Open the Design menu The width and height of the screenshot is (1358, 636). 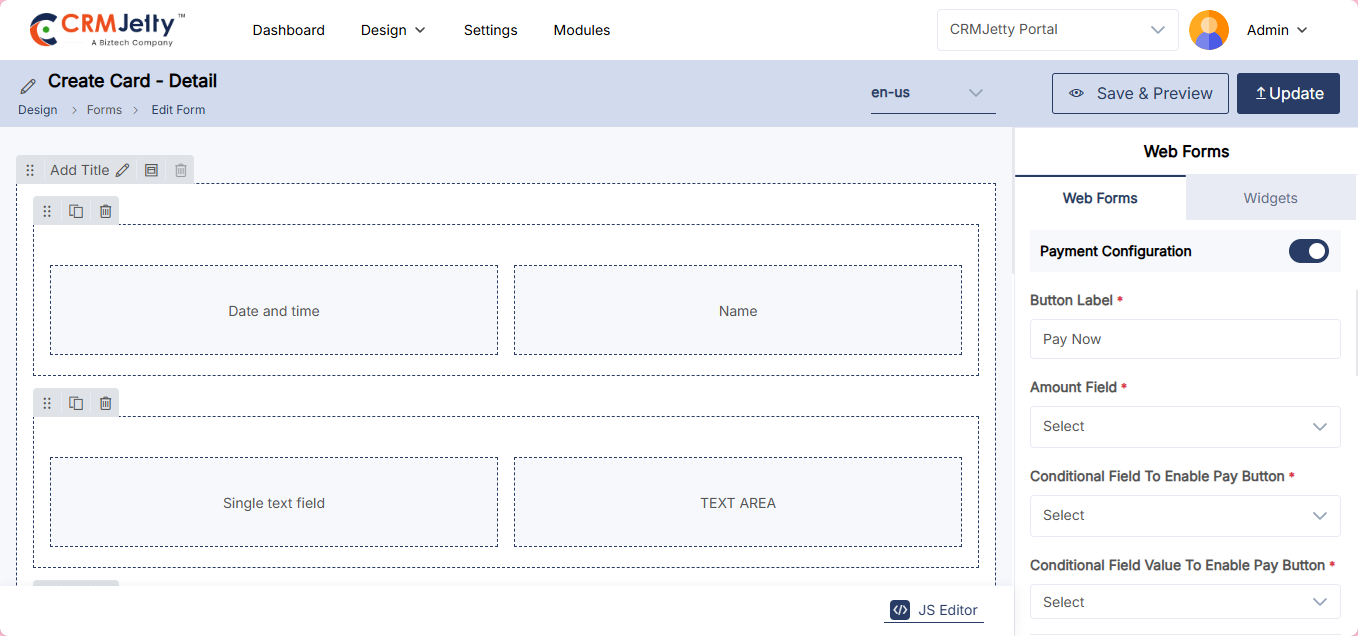(x=393, y=30)
